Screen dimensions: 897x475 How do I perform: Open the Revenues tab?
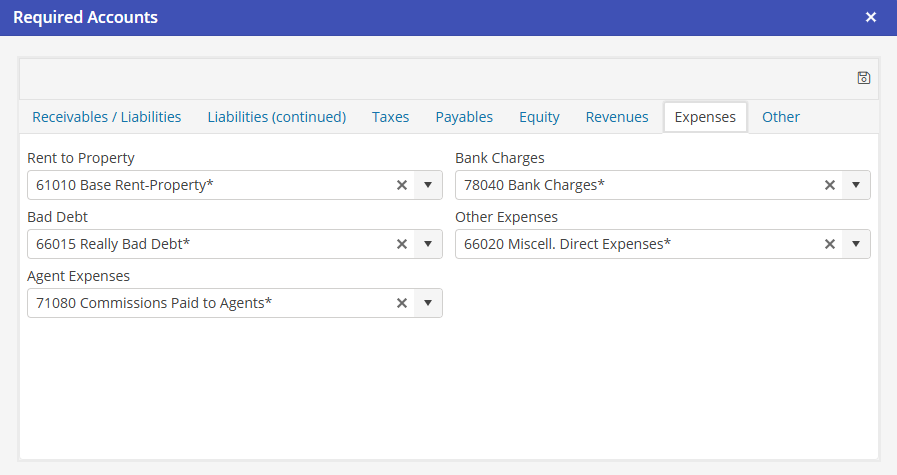click(617, 117)
